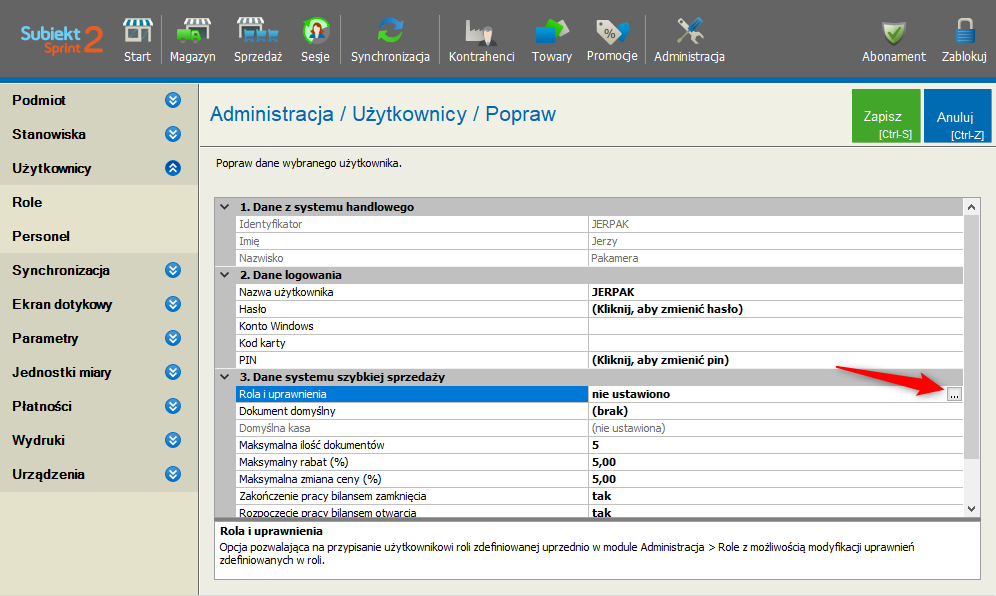
Task: Lock the app with Zablokuj
Action: pyautogui.click(x=964, y=39)
